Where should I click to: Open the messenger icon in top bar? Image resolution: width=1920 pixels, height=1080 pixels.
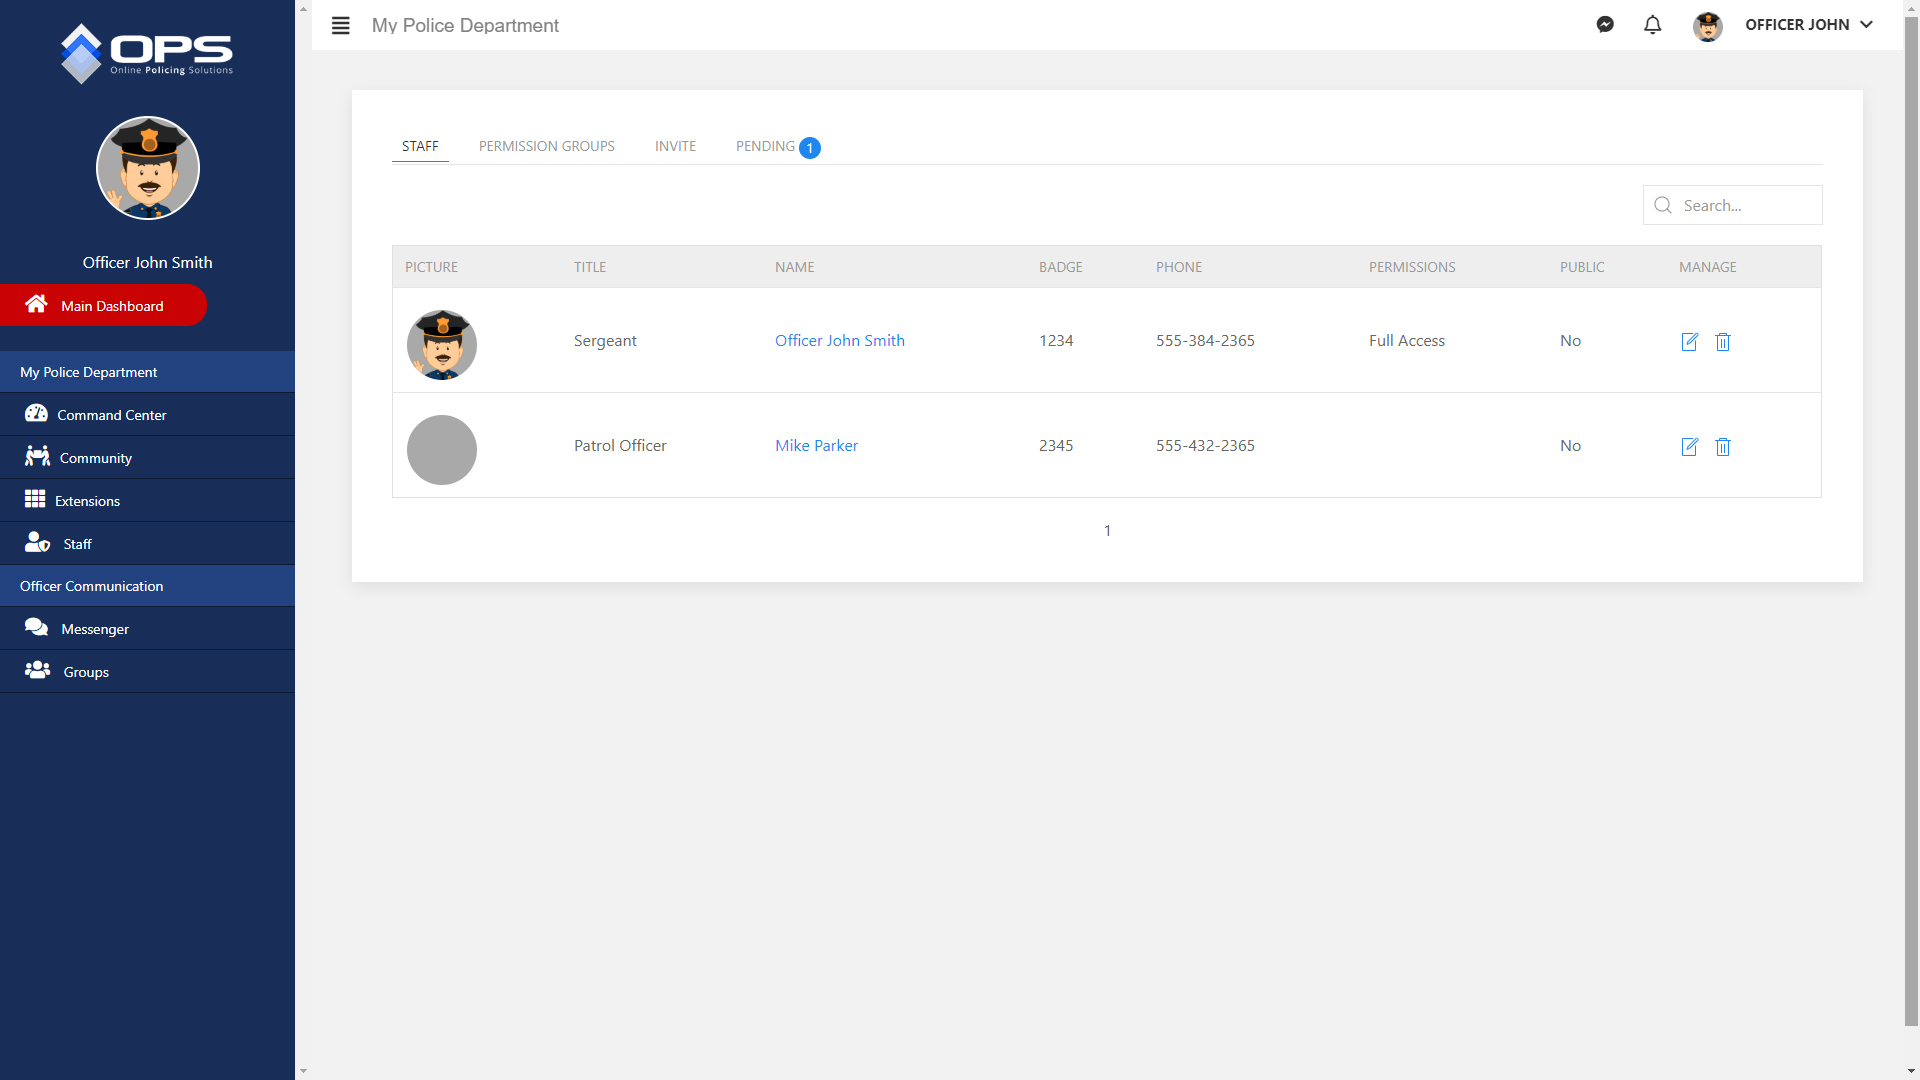coord(1605,25)
